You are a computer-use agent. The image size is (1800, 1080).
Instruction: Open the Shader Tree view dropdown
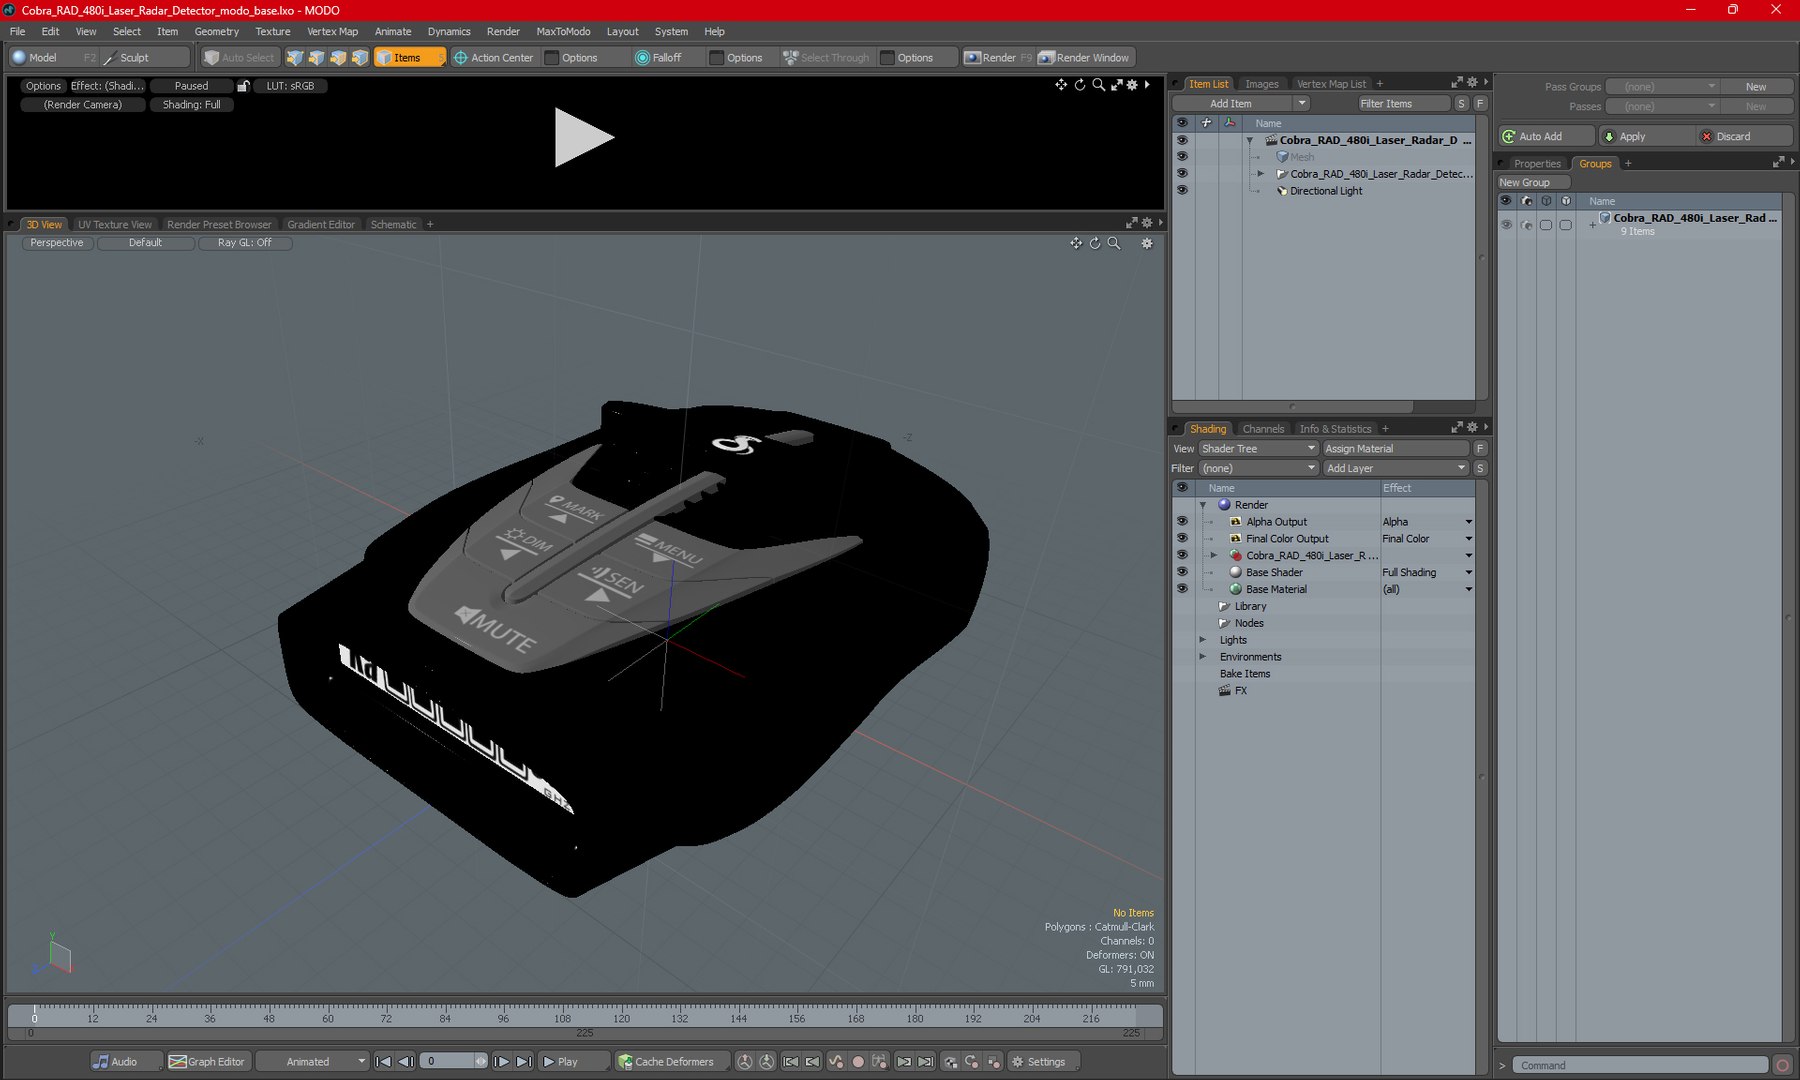1259,449
